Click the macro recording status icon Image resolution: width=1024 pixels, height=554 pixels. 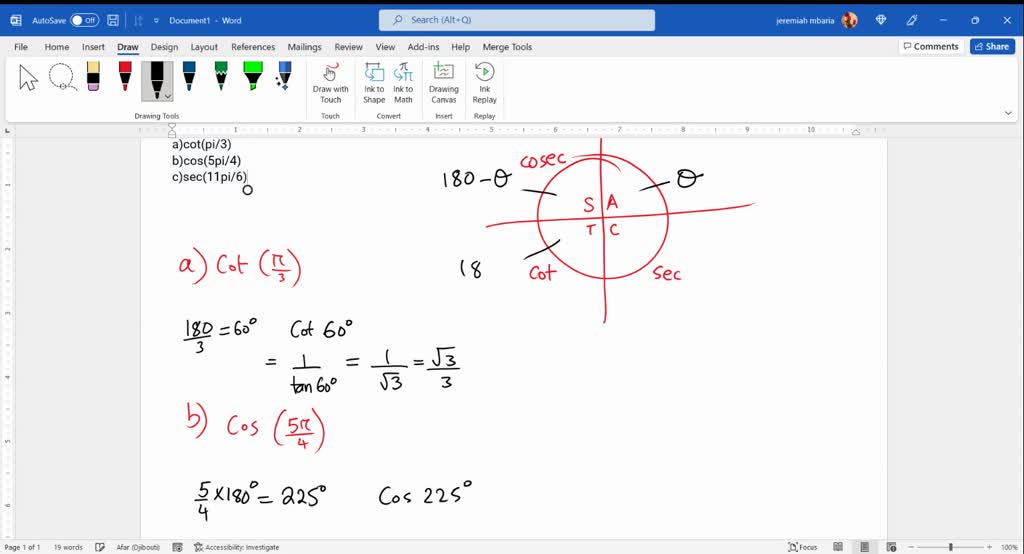(177, 547)
